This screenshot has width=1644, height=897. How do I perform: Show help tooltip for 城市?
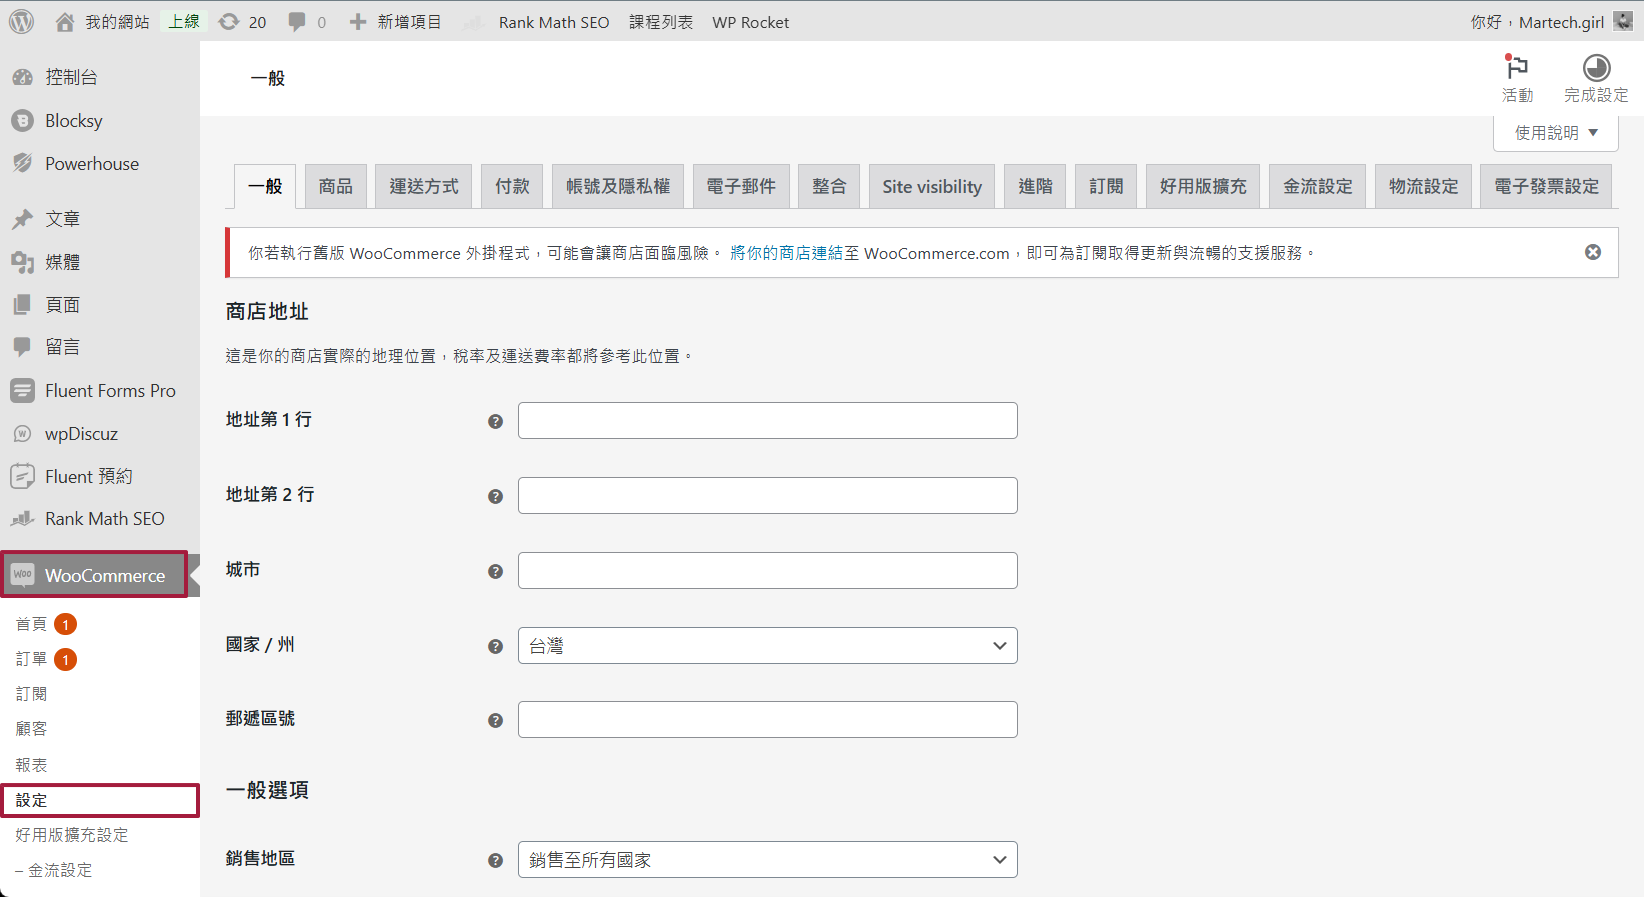pyautogui.click(x=495, y=571)
